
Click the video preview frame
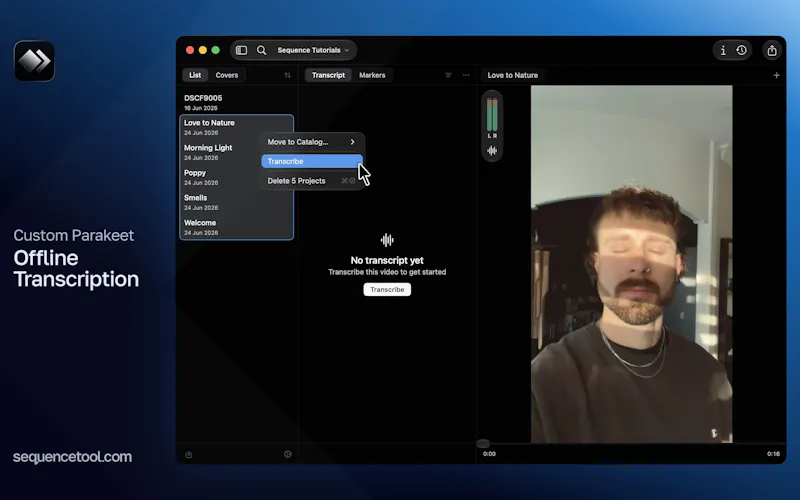point(632,264)
